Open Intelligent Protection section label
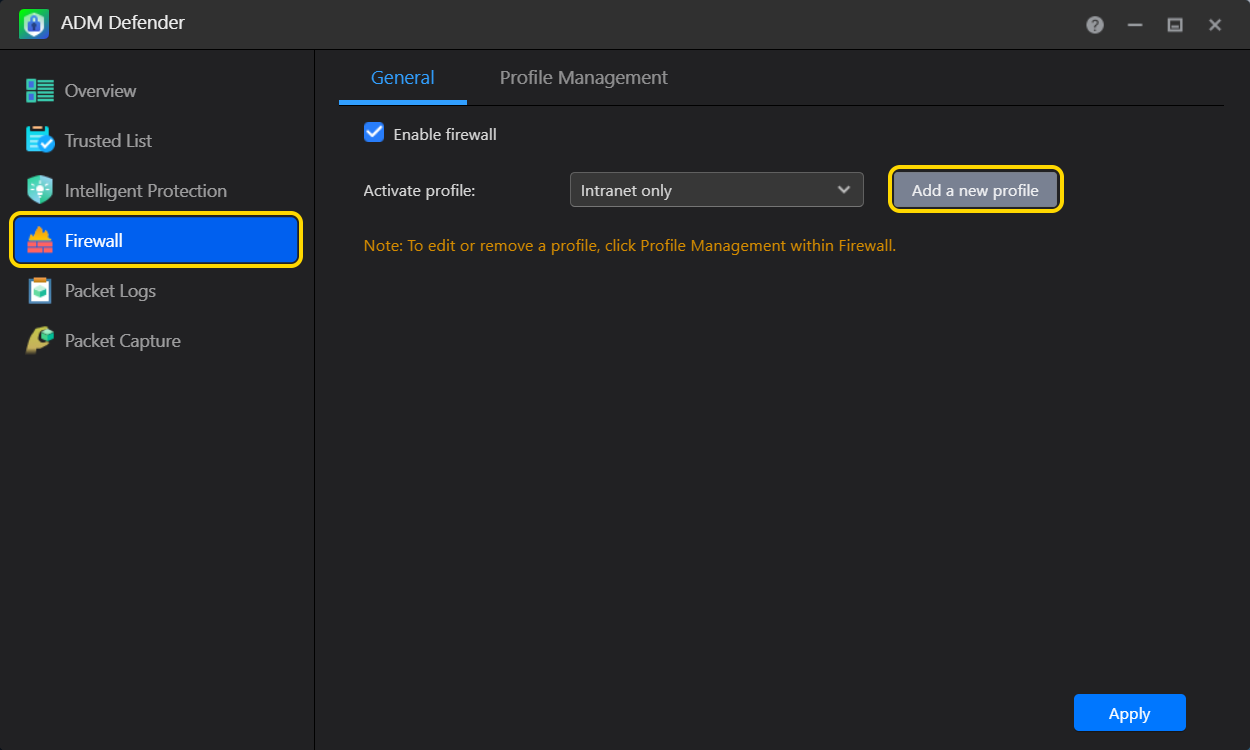 pos(146,191)
